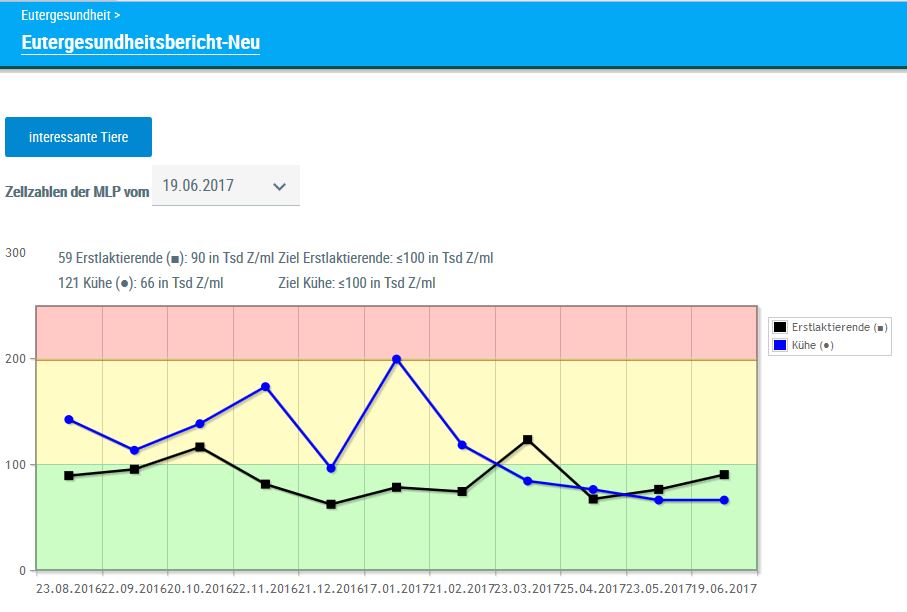Click the blue Kühe point at 22.11.2016
The height and width of the screenshot is (612, 907).
266,386
